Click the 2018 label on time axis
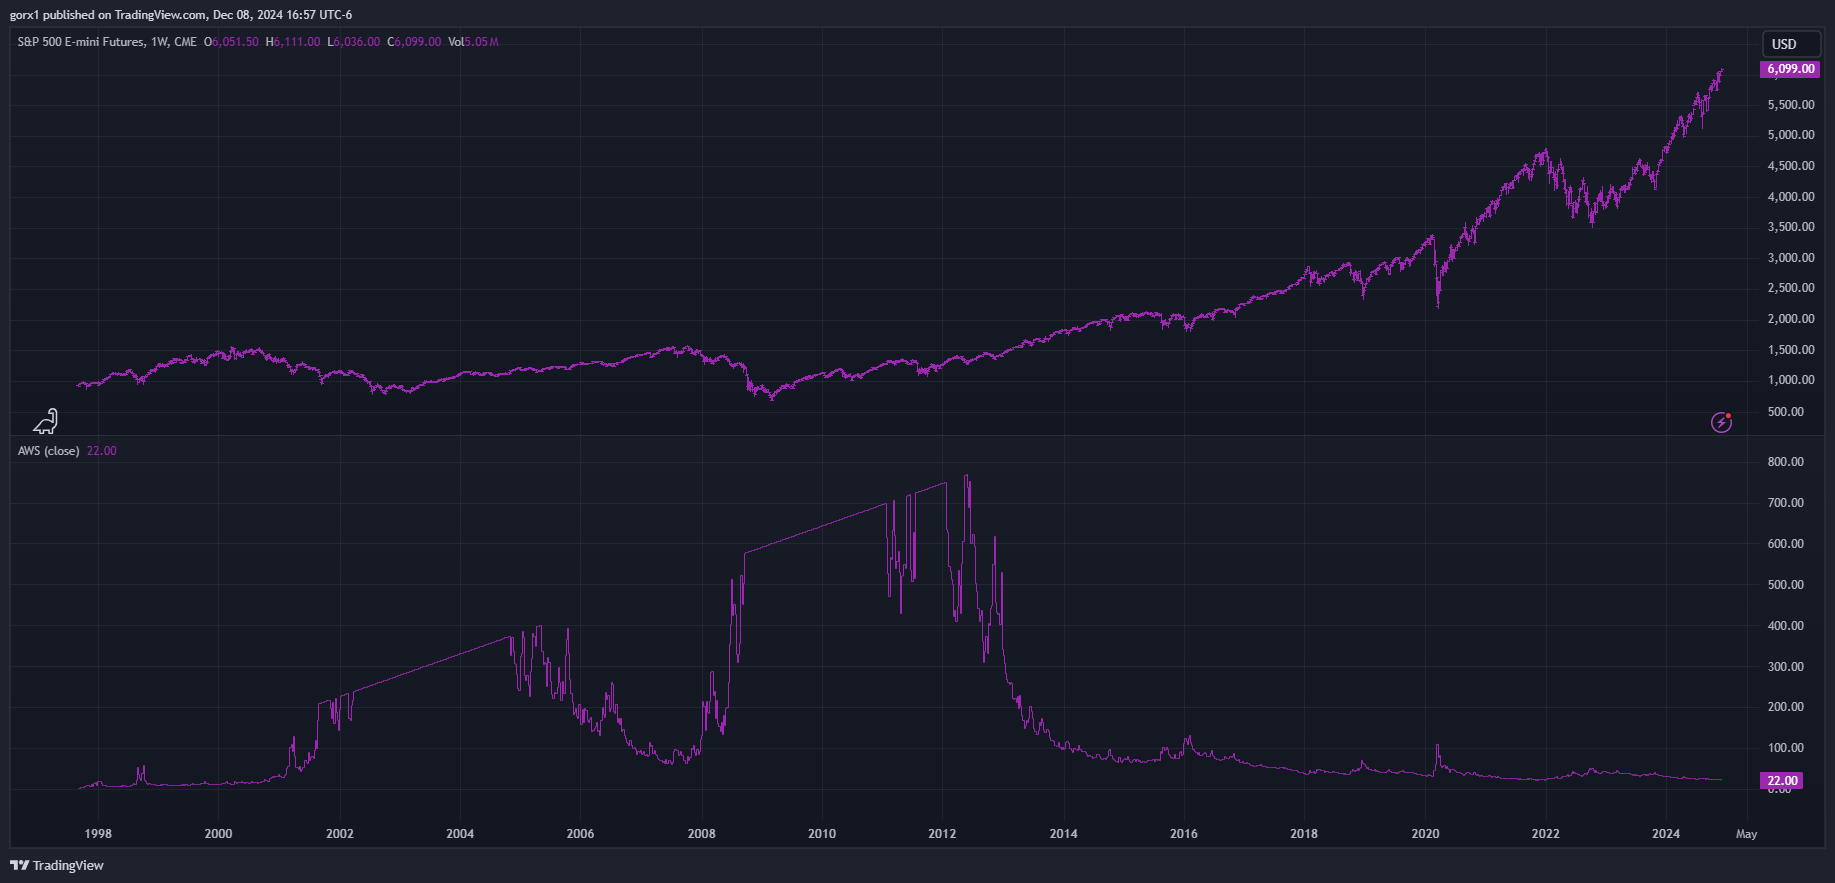The width and height of the screenshot is (1835, 883). (1304, 834)
